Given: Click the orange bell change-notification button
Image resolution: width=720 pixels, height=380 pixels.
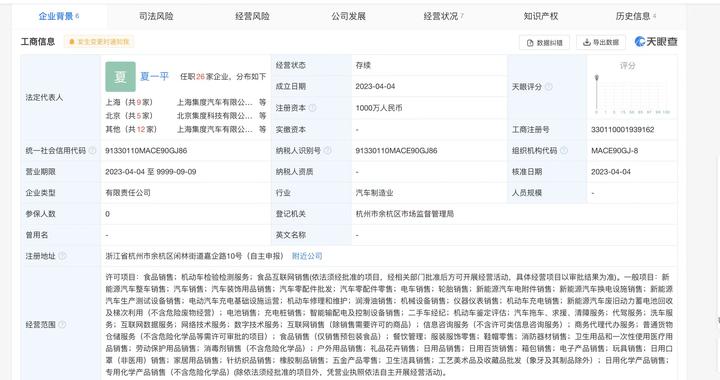Looking at the screenshot, I should point(99,42).
